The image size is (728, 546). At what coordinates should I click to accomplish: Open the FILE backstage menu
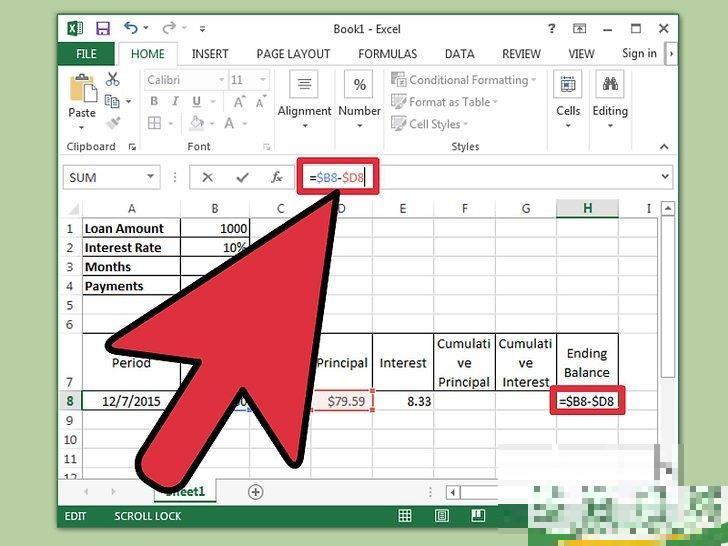coord(86,54)
